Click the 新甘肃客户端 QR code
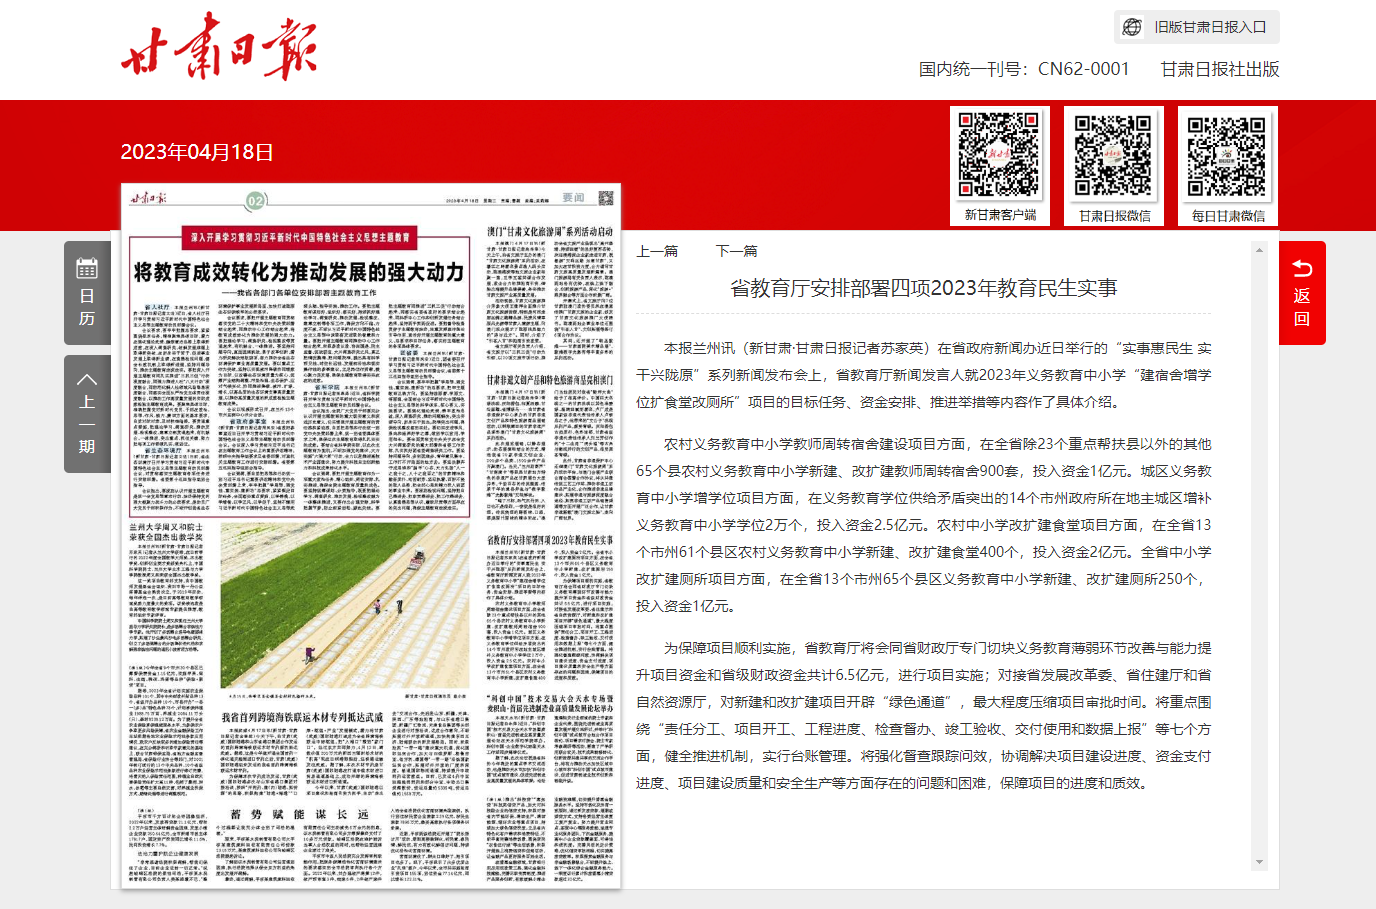This screenshot has width=1376, height=909. coord(999,156)
